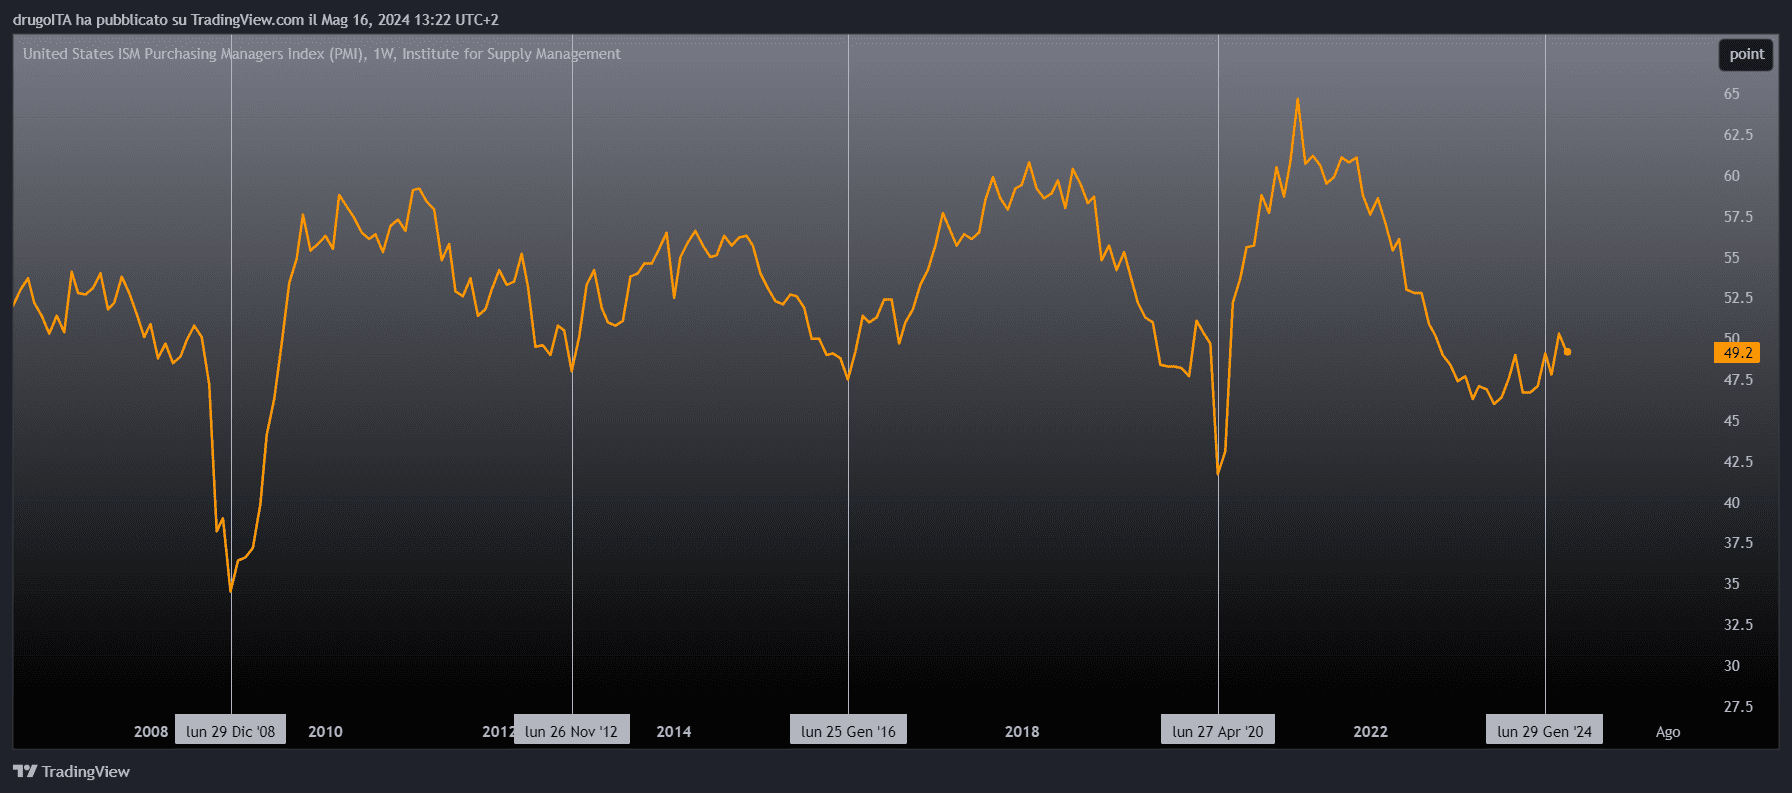The width and height of the screenshot is (1792, 793).
Task: Click the 30 price axis value
Action: tap(1731, 666)
